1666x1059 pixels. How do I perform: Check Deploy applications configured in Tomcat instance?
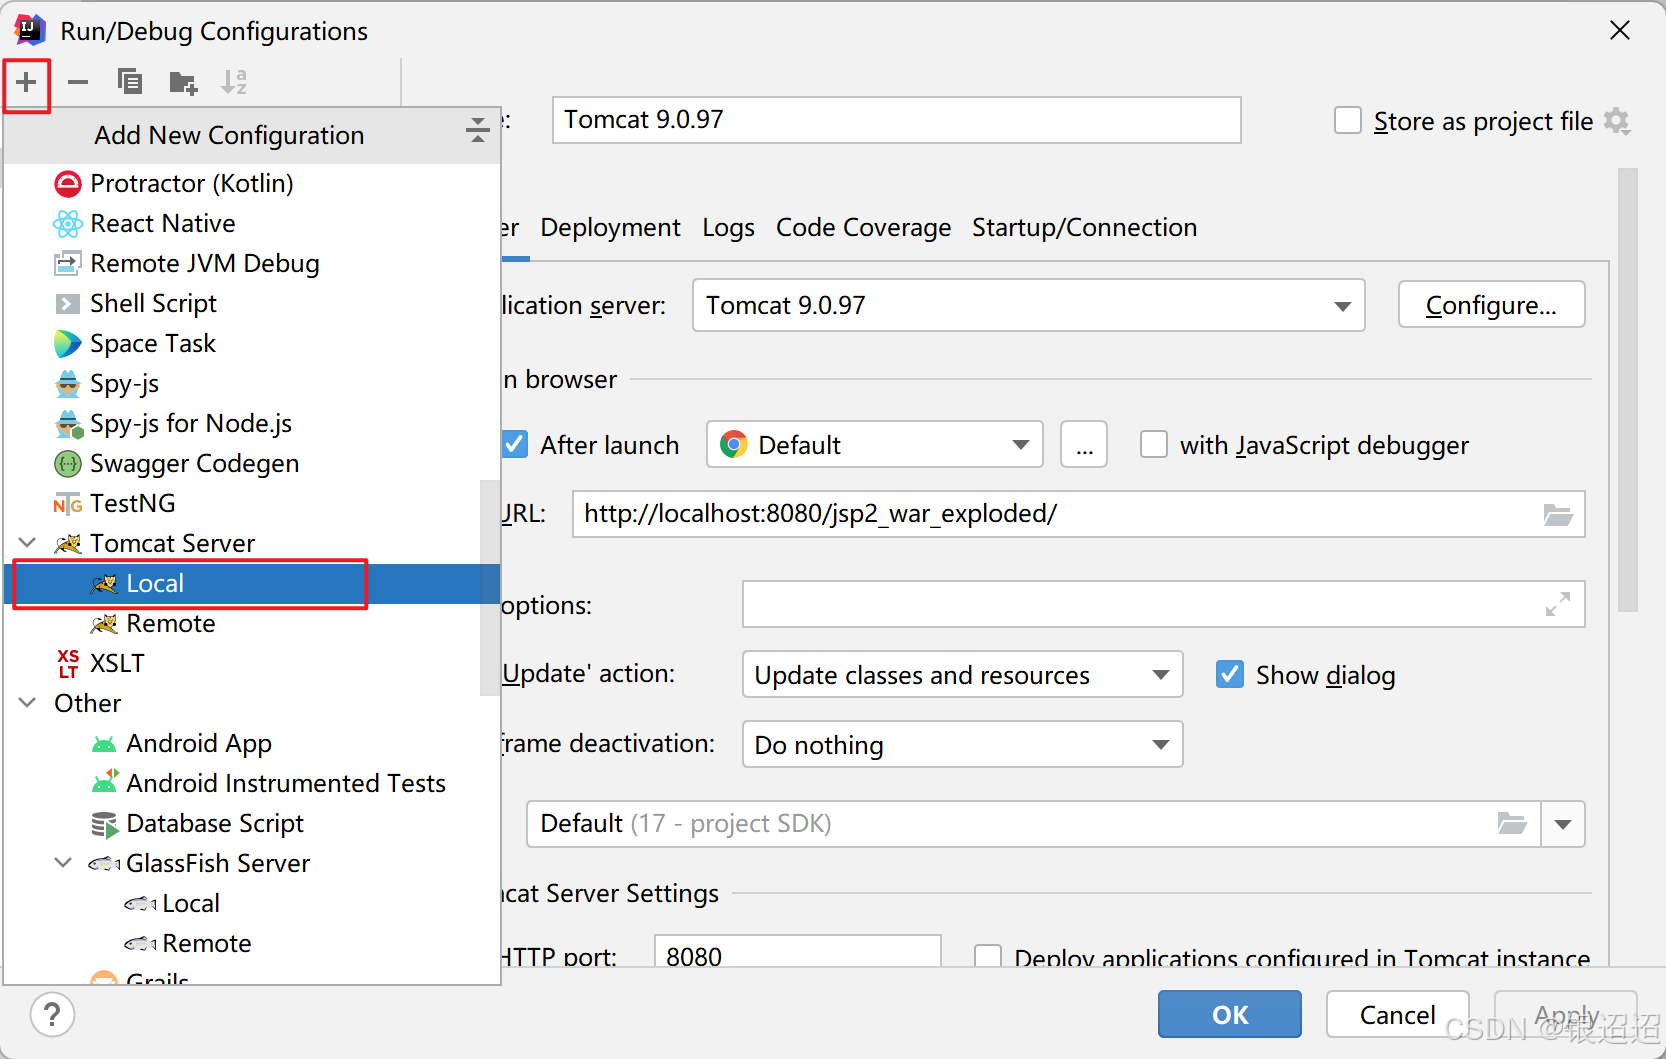[988, 957]
